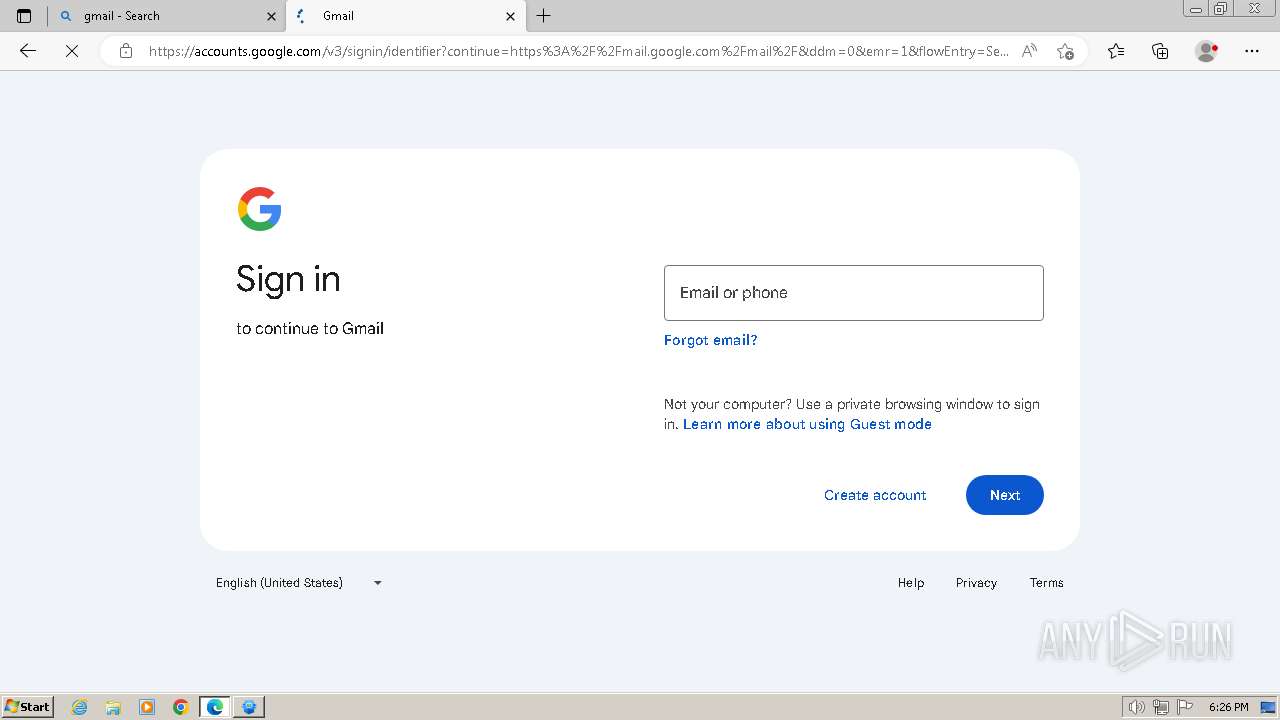Open the Help link
This screenshot has width=1280, height=720.
click(x=911, y=583)
